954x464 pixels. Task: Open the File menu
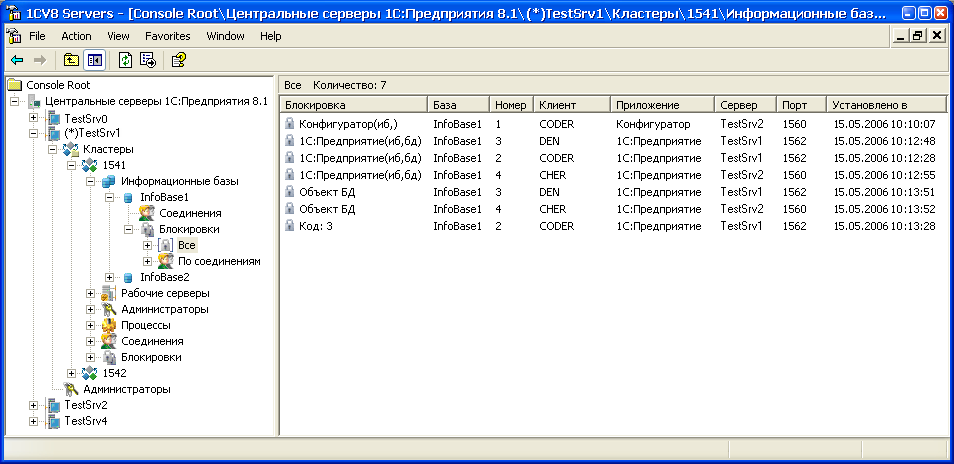pyautogui.click(x=38, y=36)
